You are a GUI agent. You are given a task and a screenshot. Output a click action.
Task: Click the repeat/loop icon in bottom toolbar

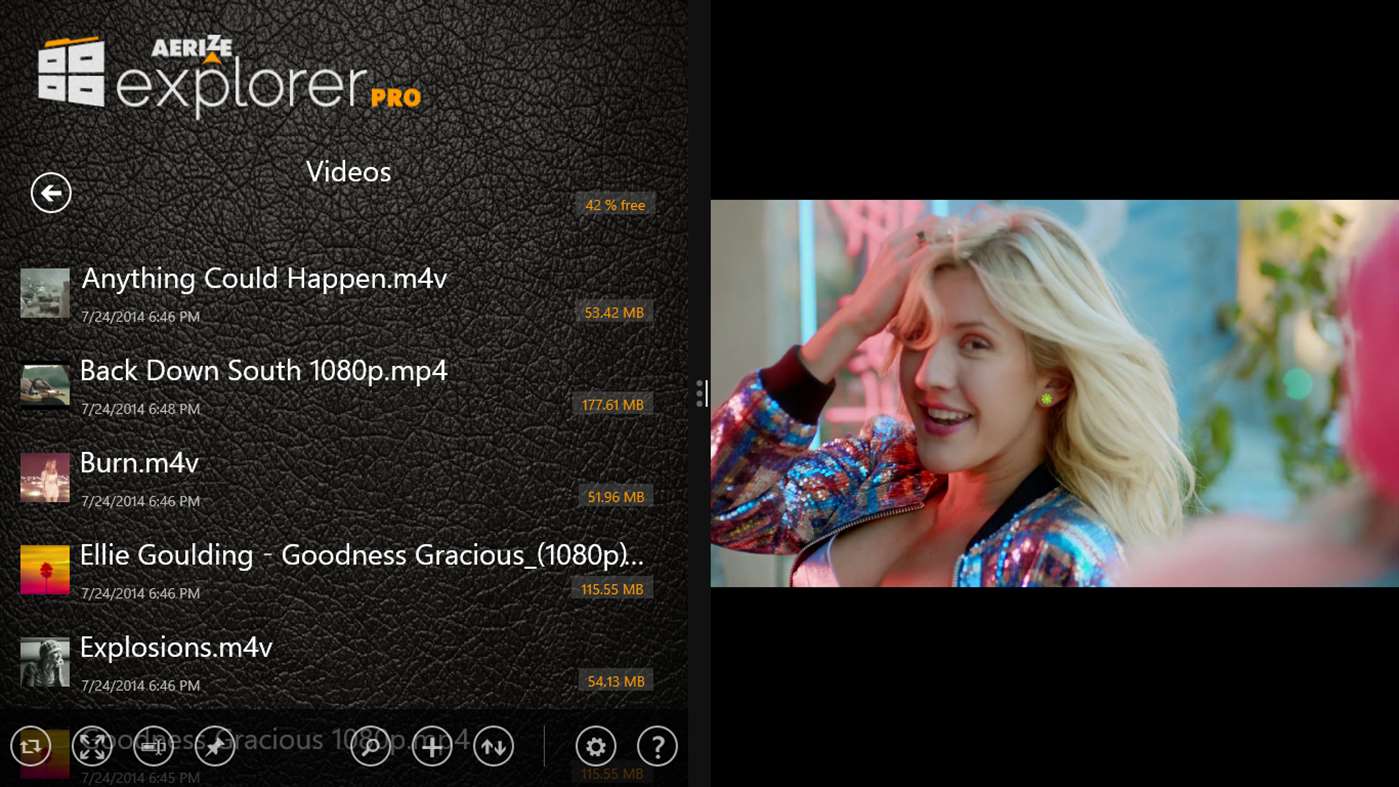tap(31, 746)
